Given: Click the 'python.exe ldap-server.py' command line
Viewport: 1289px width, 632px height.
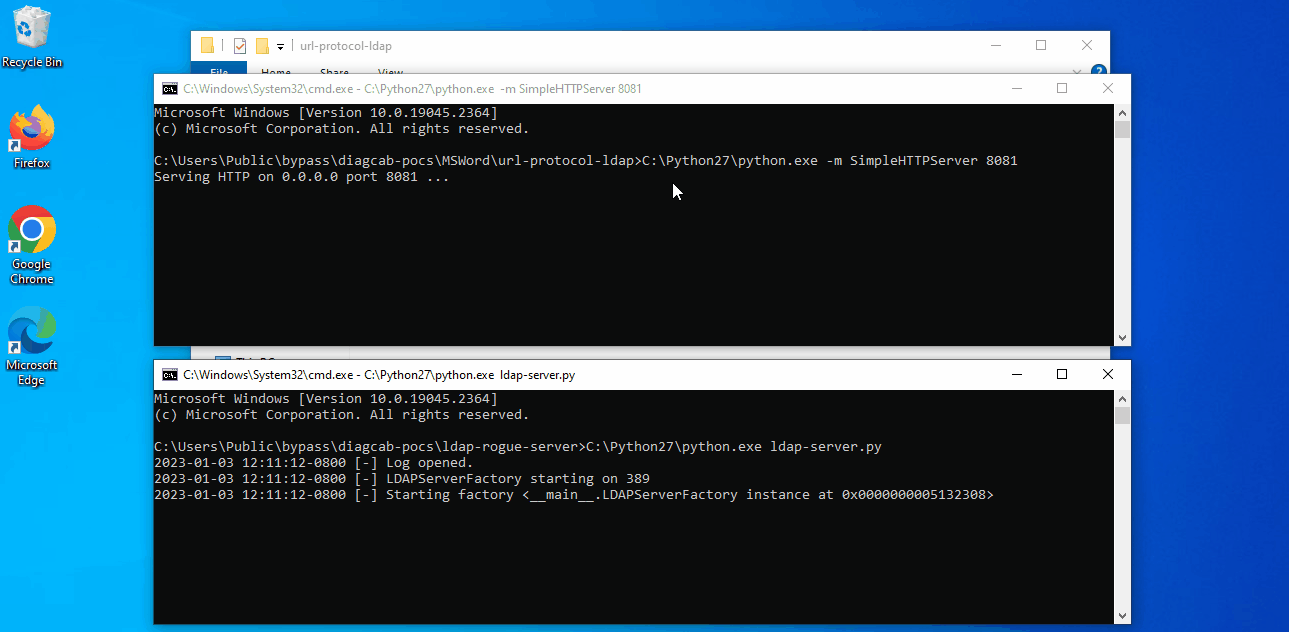Looking at the screenshot, I should [x=518, y=447].
